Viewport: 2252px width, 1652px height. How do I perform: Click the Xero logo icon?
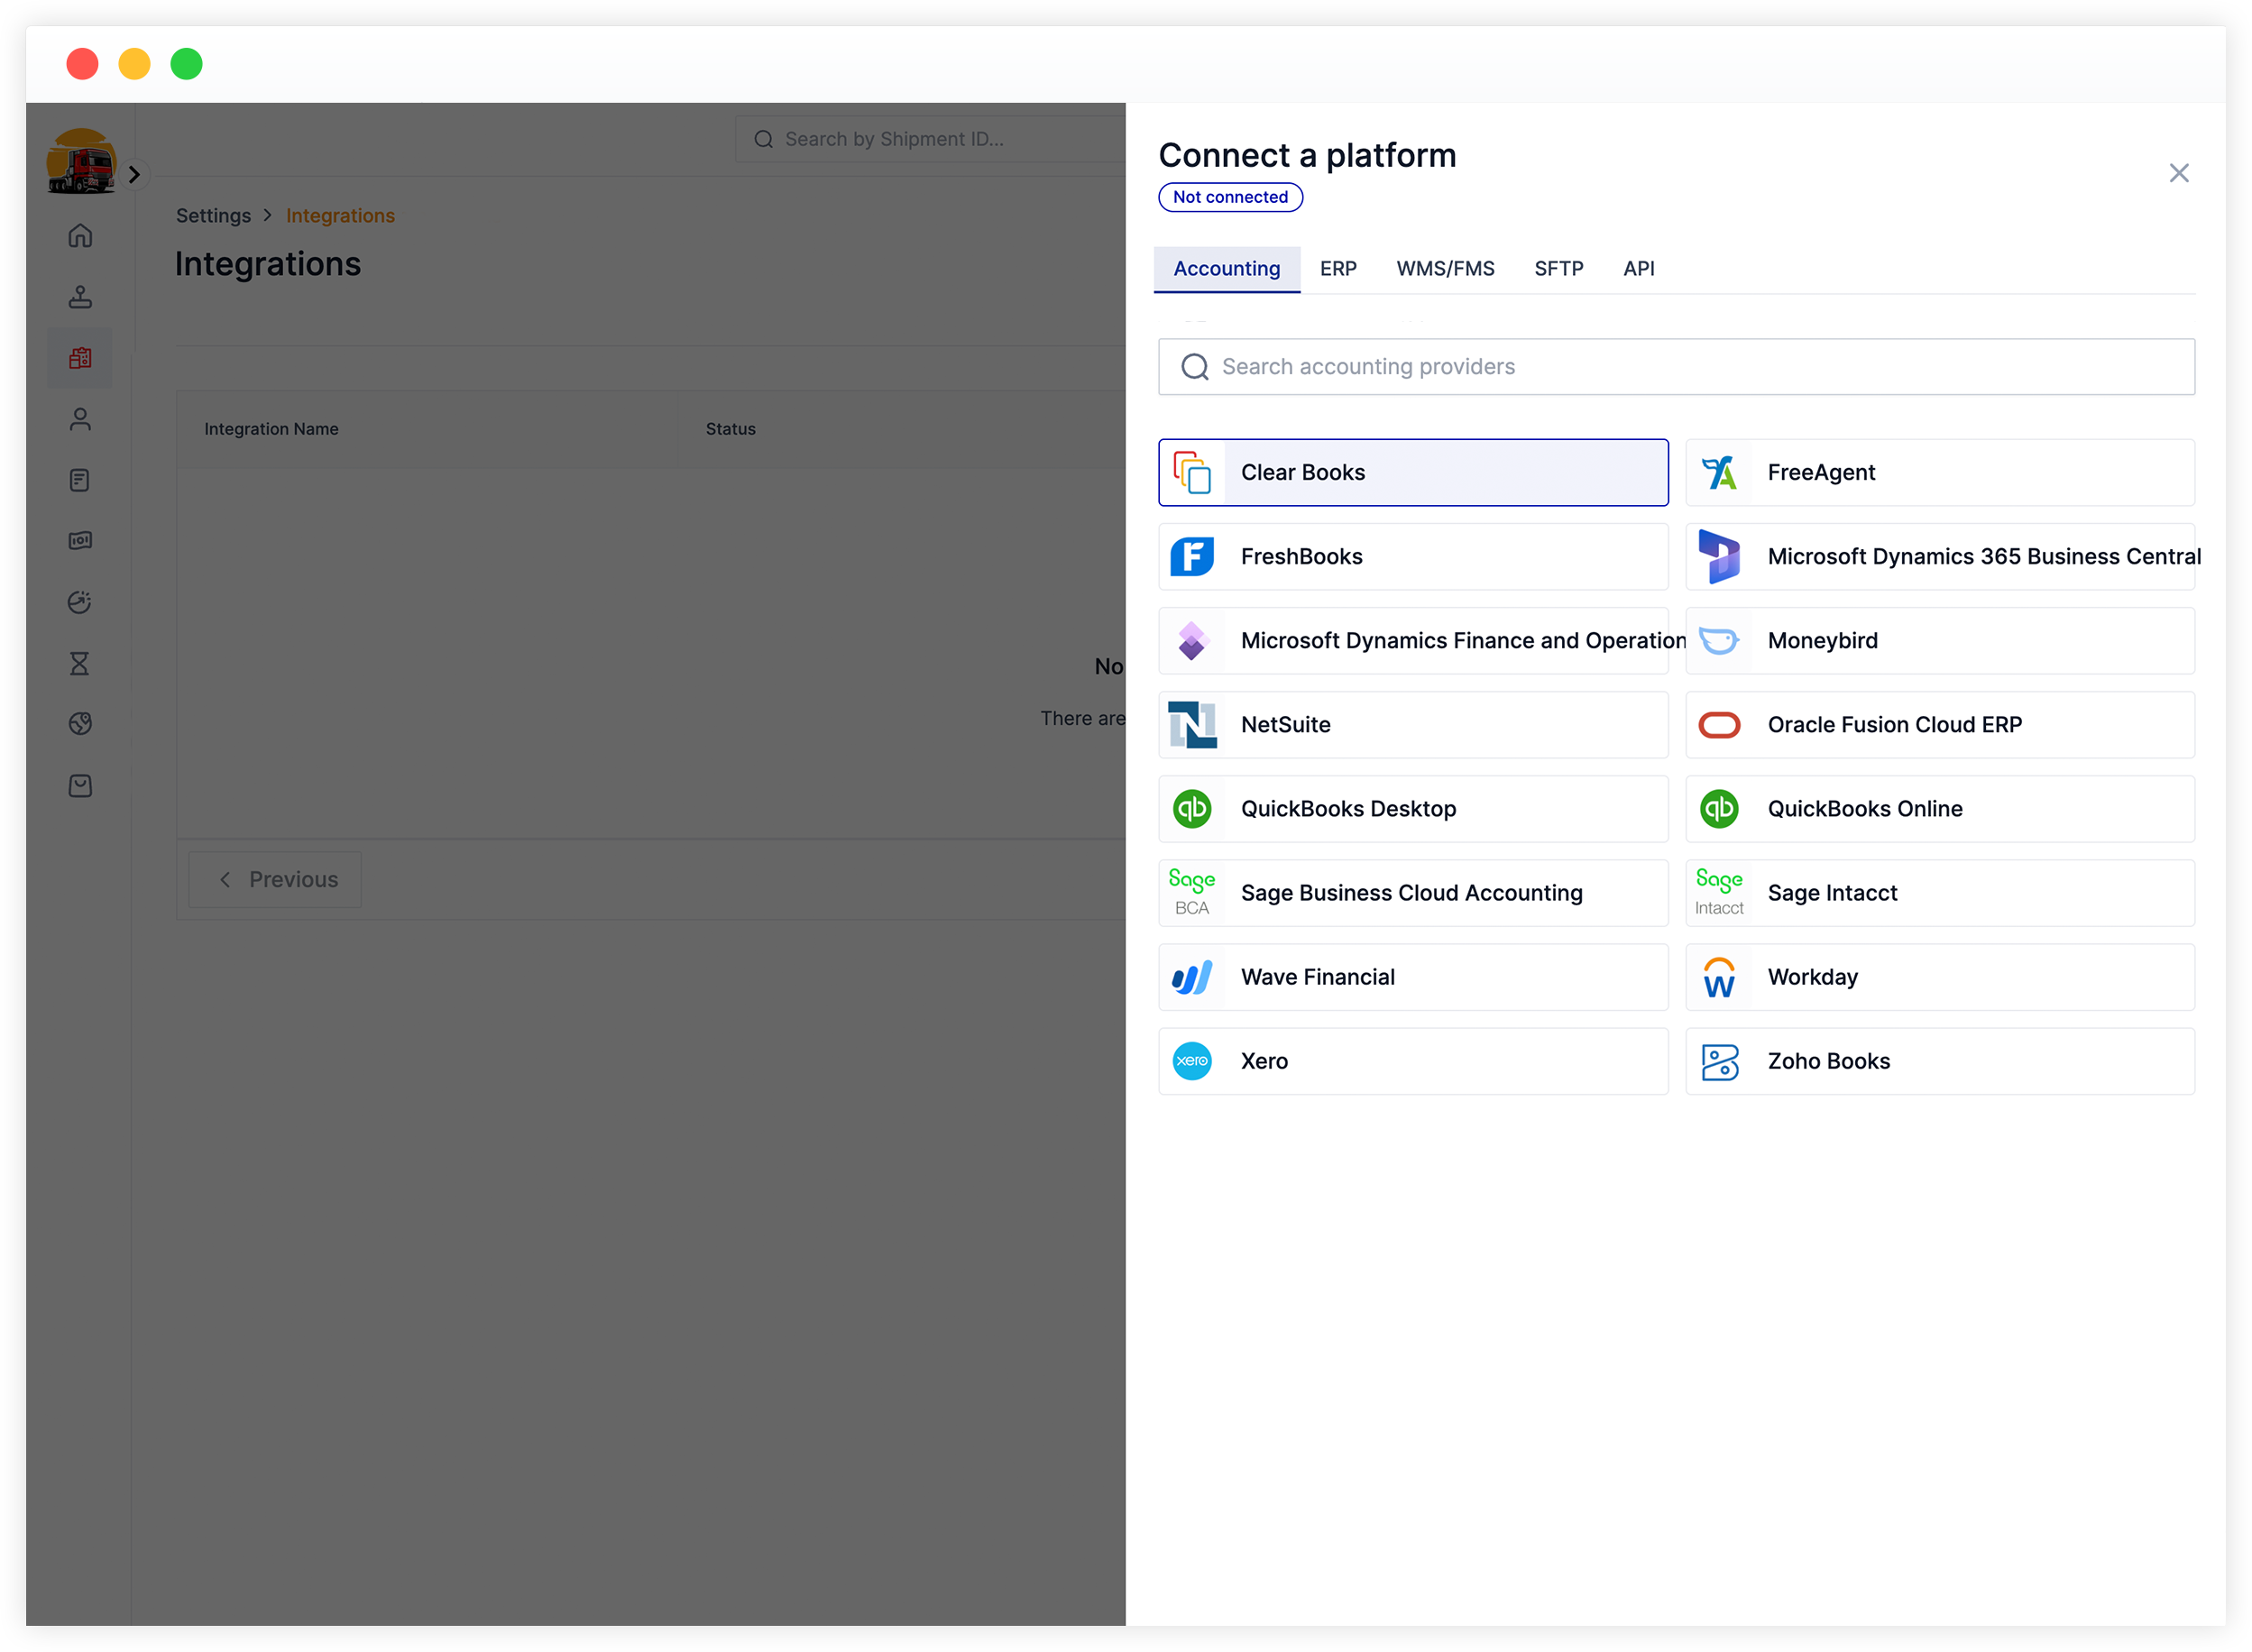[1192, 1061]
